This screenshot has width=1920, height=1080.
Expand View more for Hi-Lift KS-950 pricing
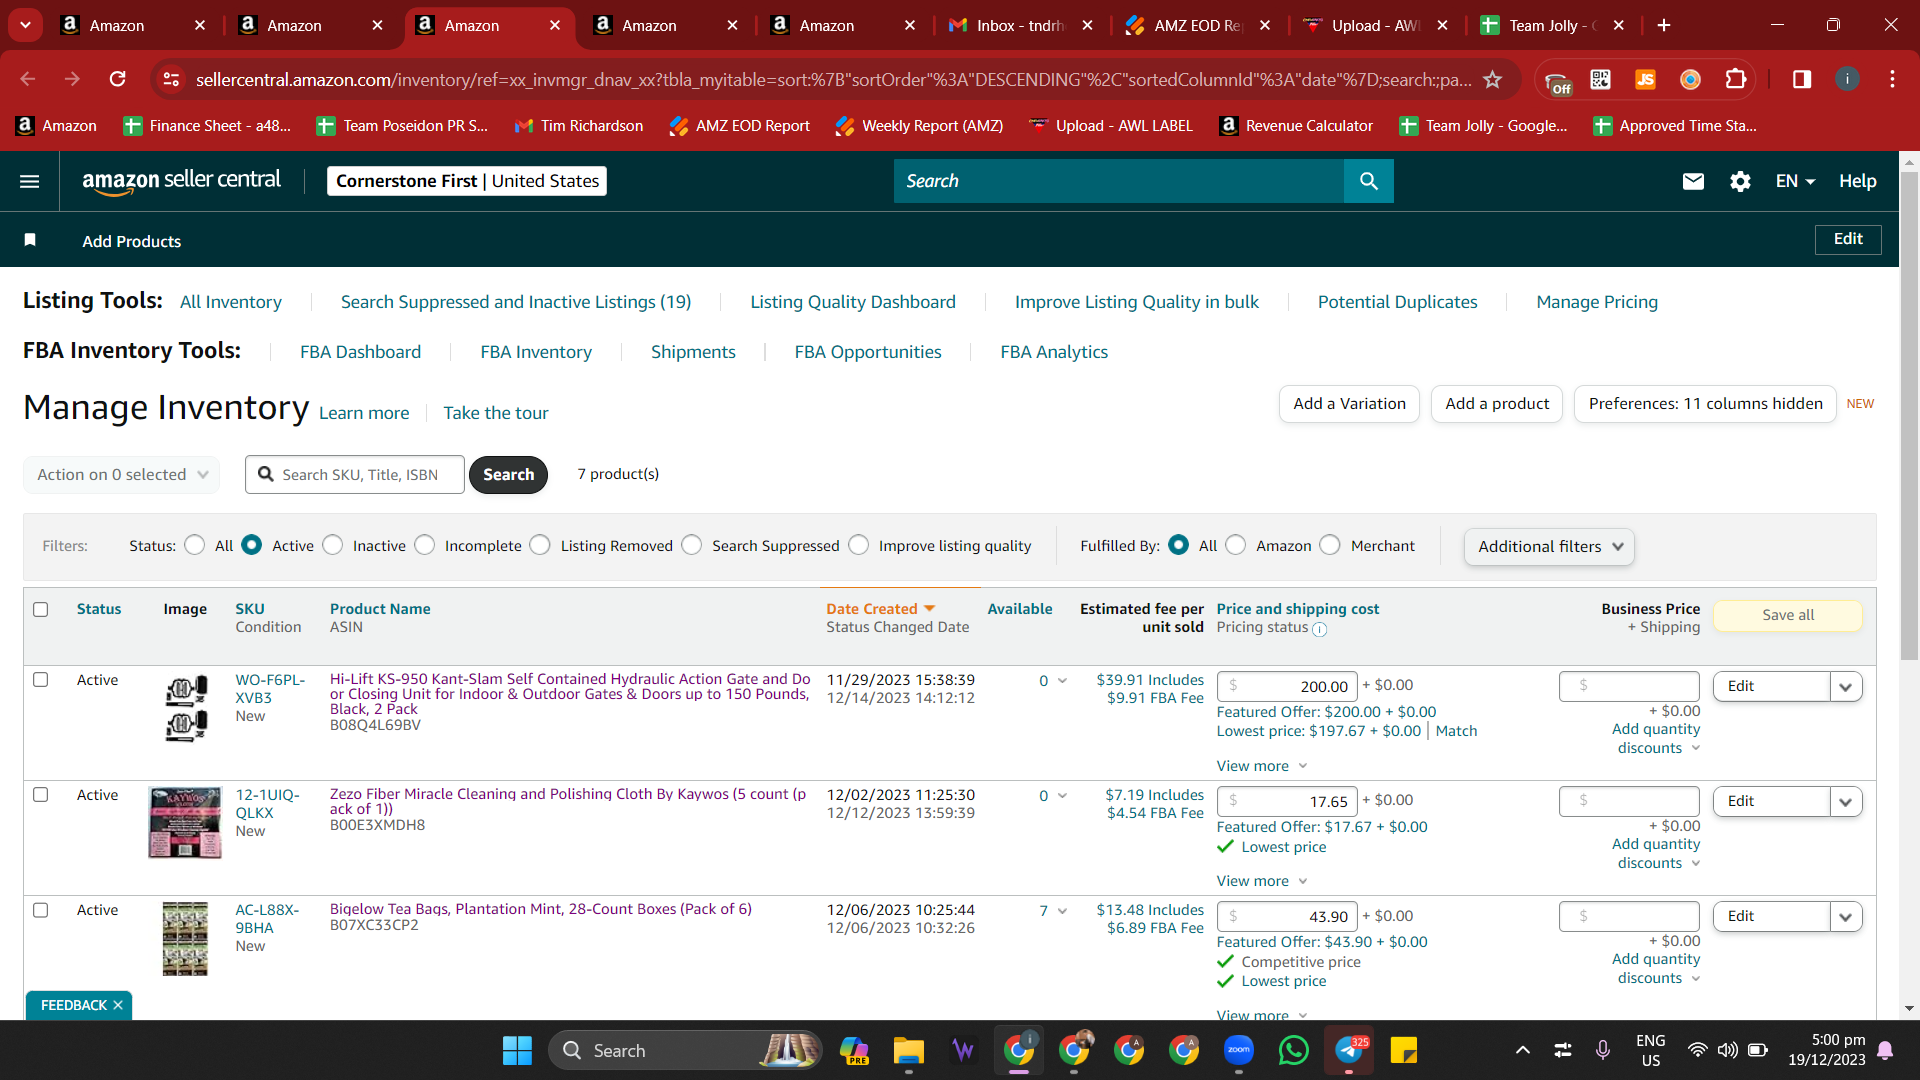coord(1262,766)
